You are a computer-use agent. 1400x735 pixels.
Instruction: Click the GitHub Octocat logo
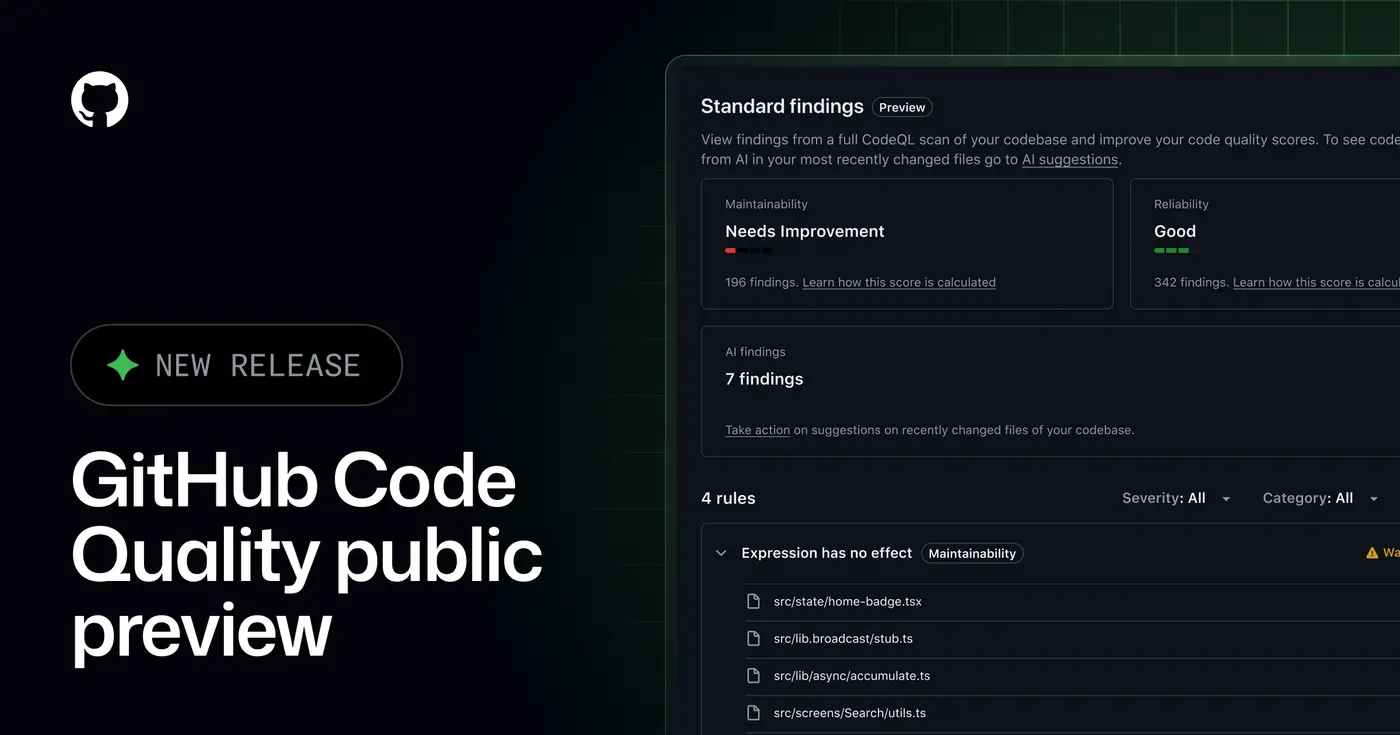tap(99, 99)
